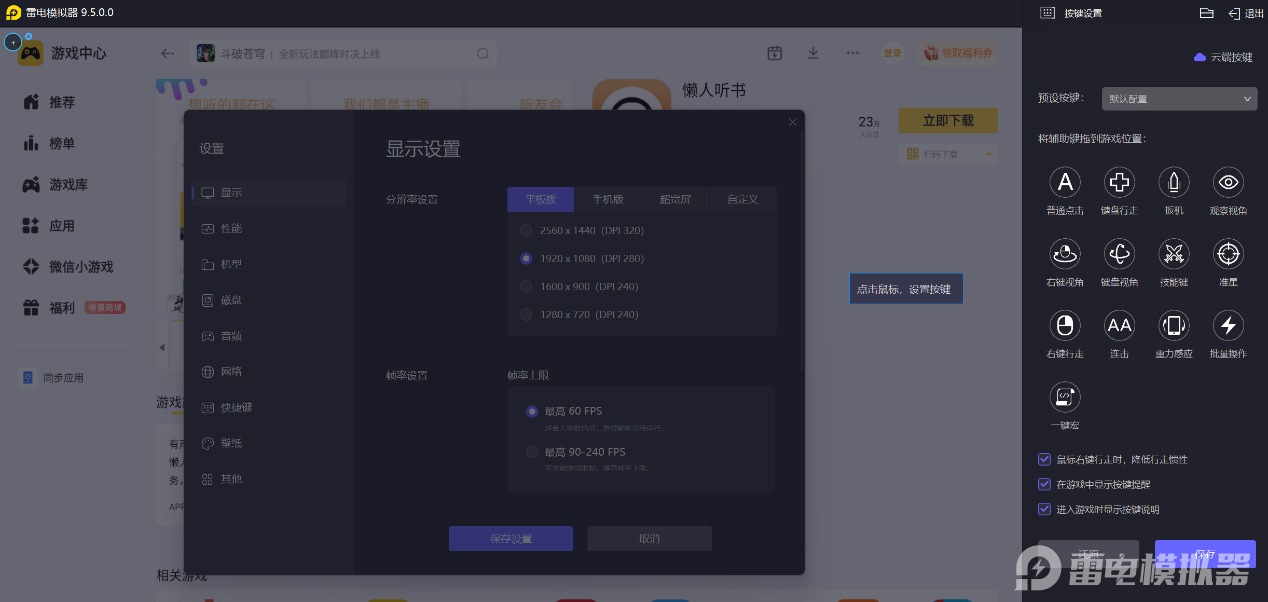Click the search magnifier icon
This screenshot has width=1268, height=602.
click(483, 53)
